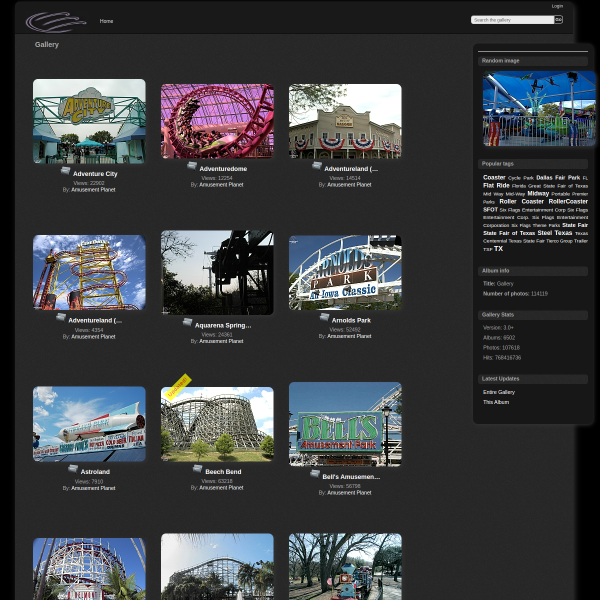Open the Arnolds Park album title link
600x600 pixels.
click(x=351, y=320)
